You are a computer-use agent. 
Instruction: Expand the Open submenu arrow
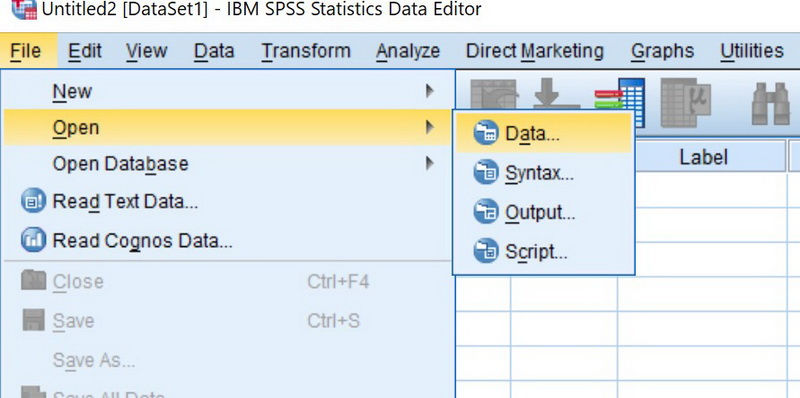pyautogui.click(x=430, y=127)
